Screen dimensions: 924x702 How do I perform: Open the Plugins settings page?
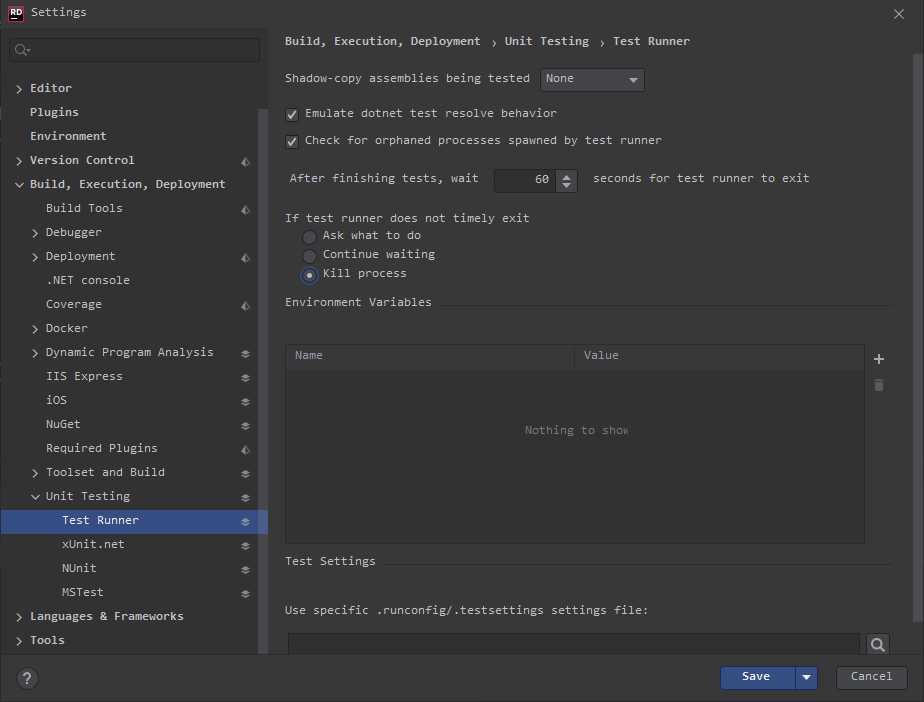(x=54, y=113)
